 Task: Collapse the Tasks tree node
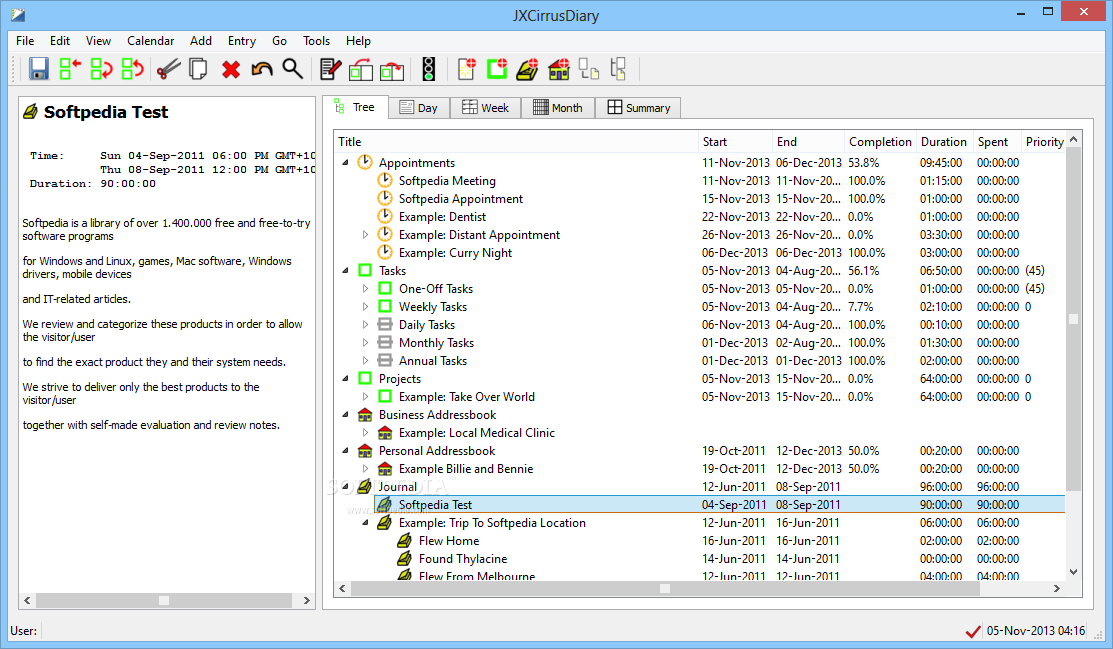(x=346, y=271)
